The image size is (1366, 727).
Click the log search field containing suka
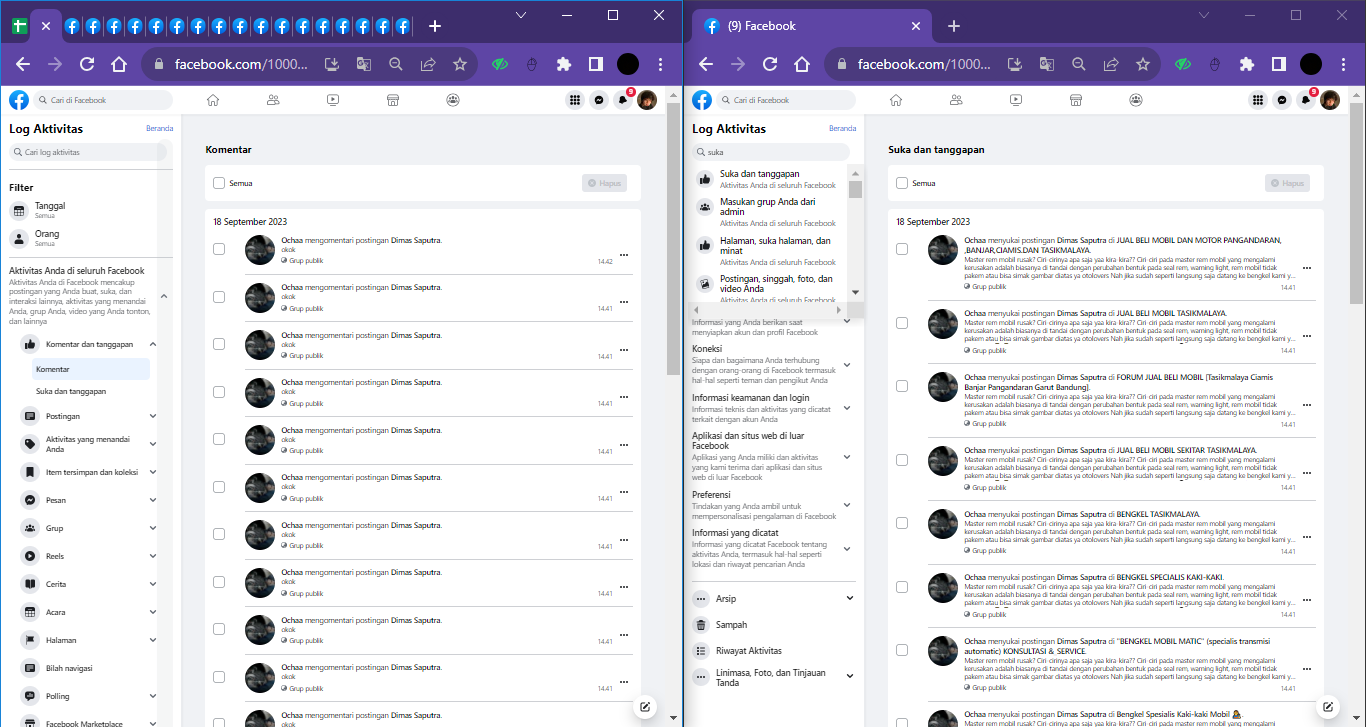pos(771,152)
